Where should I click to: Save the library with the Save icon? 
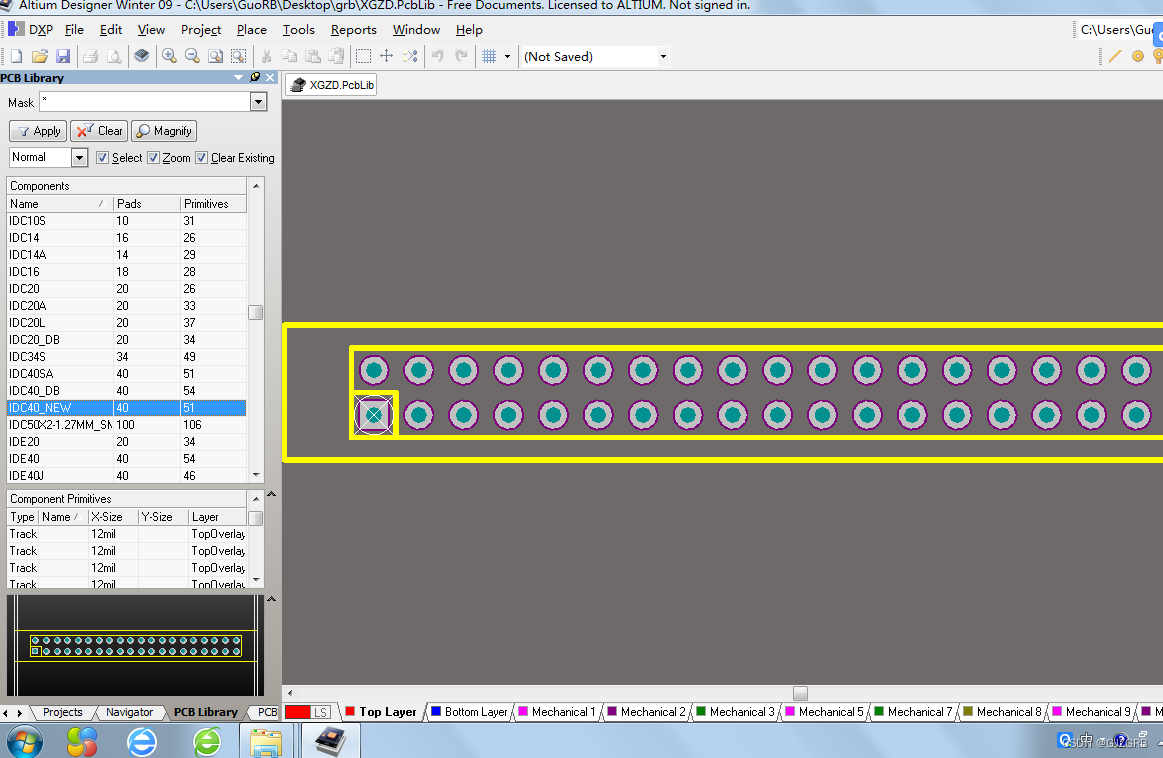63,56
